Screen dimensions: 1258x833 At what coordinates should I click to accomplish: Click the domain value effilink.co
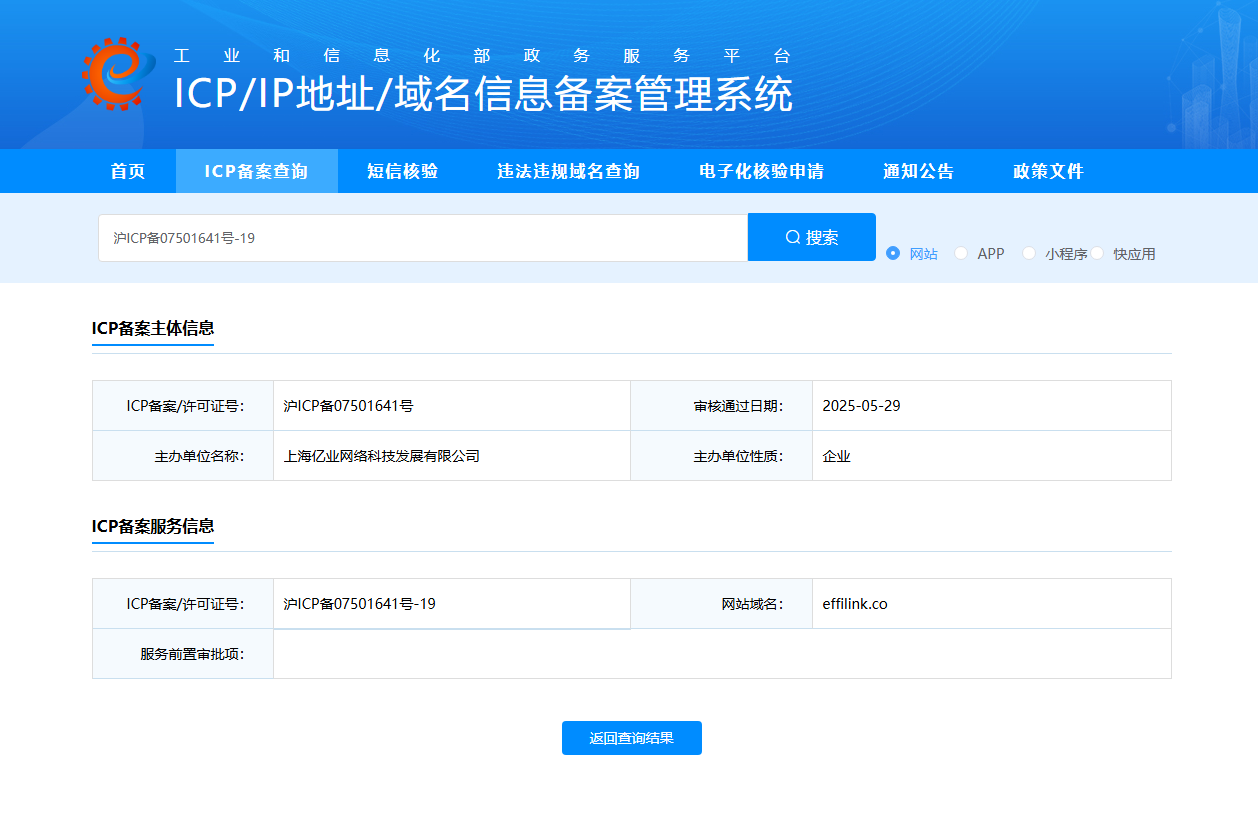tap(855, 604)
